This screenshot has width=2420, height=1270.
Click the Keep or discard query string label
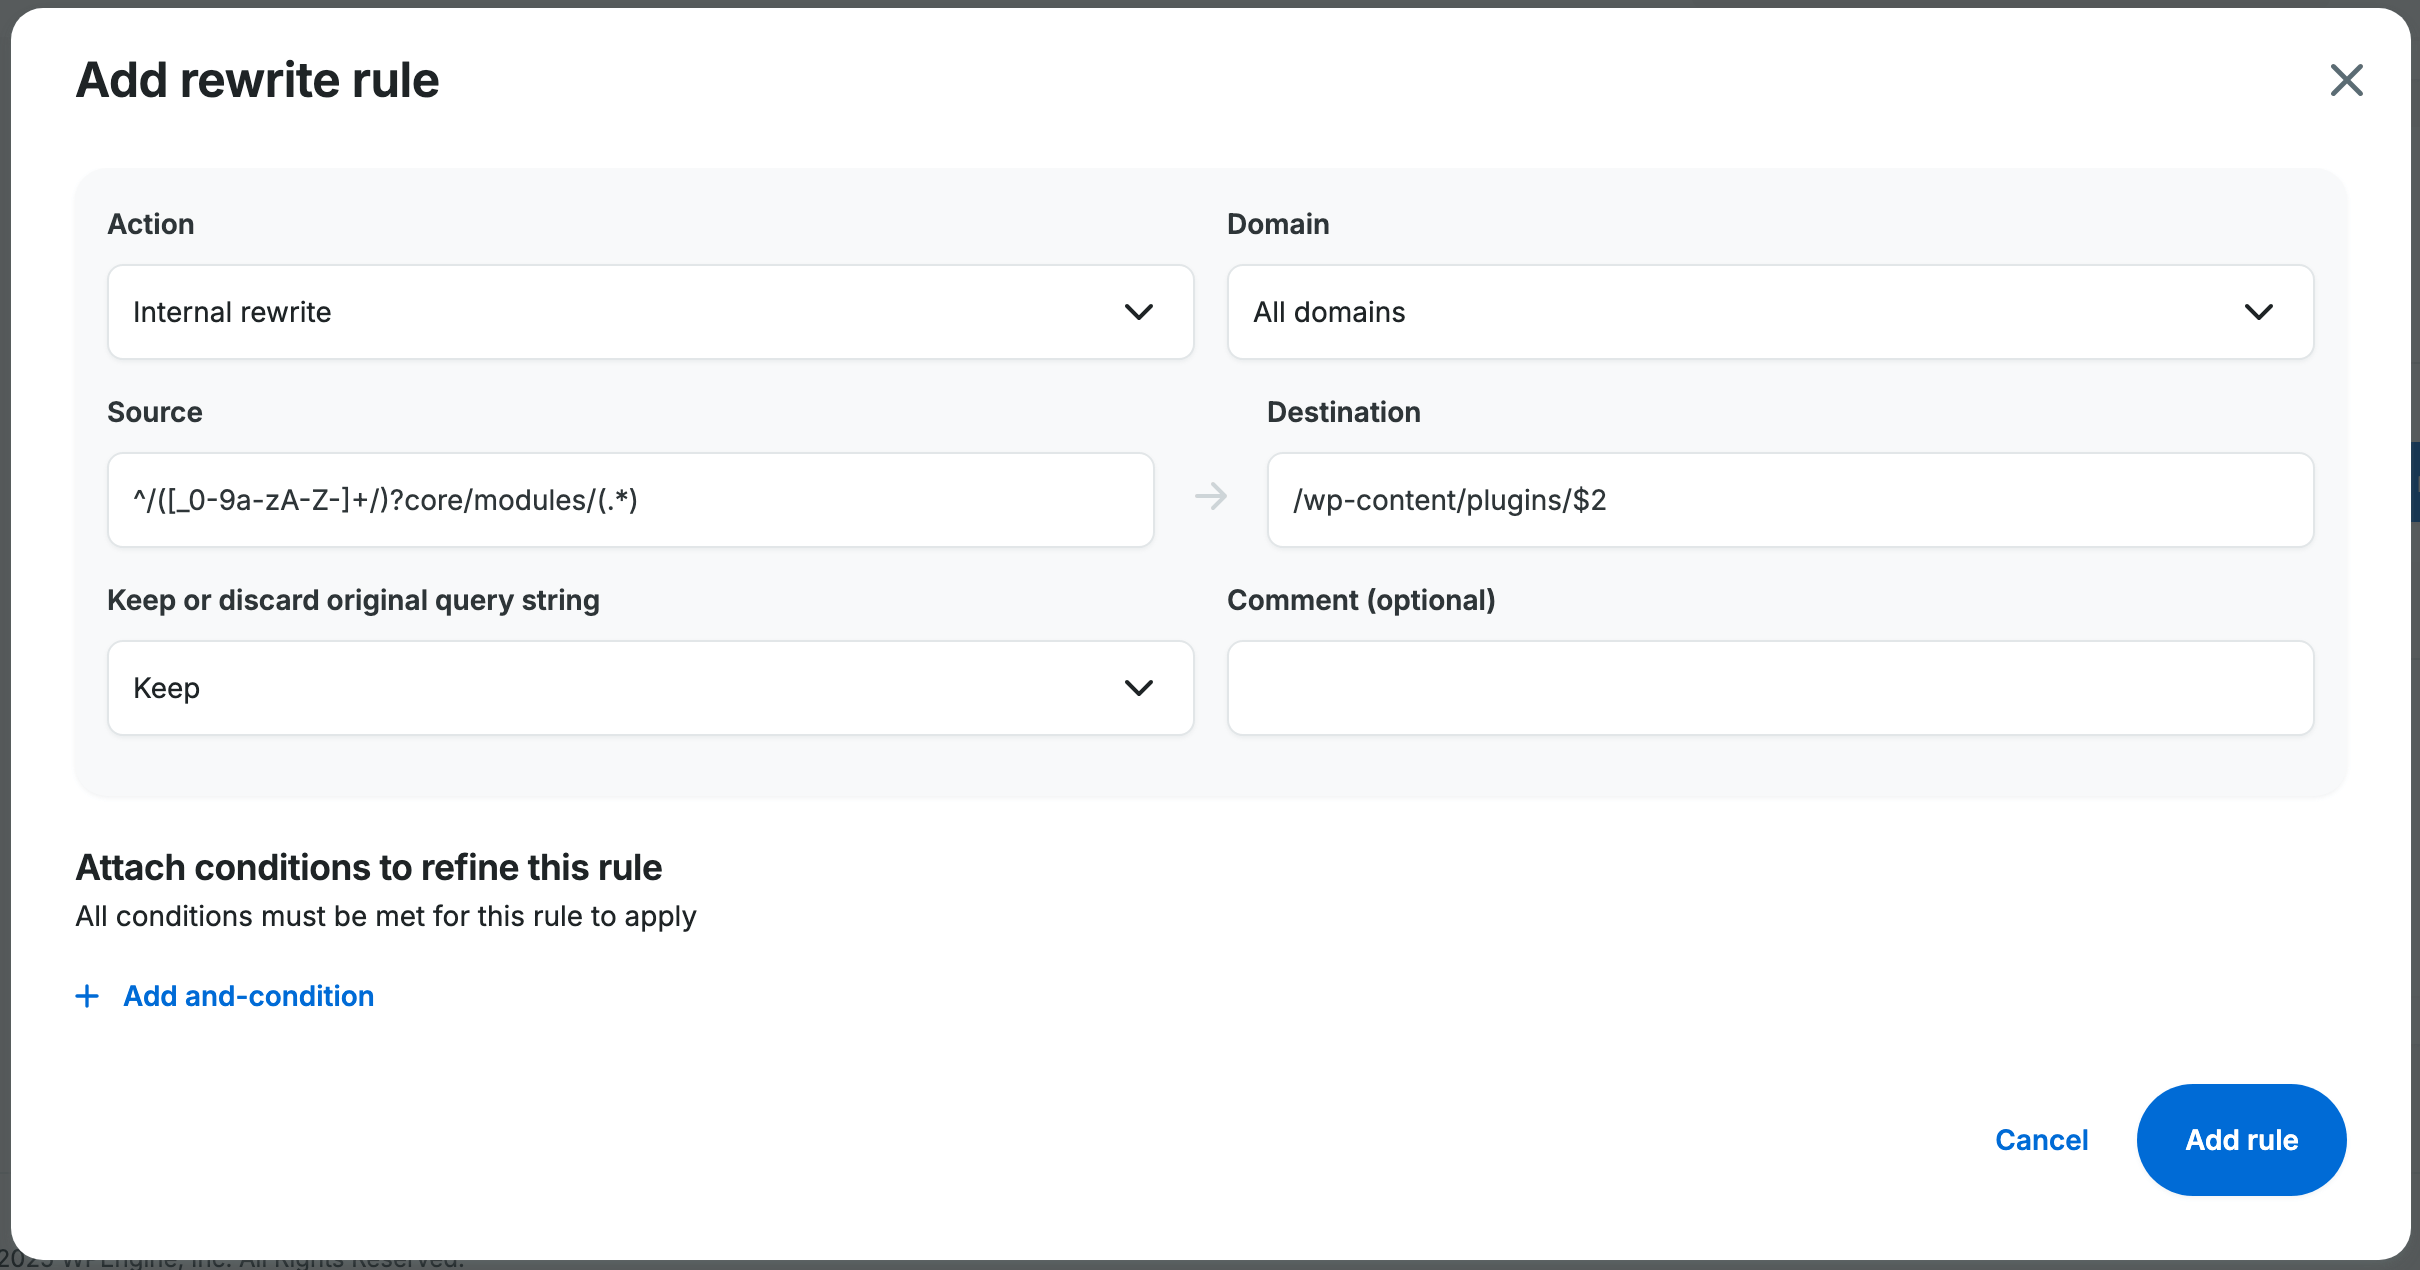353,600
